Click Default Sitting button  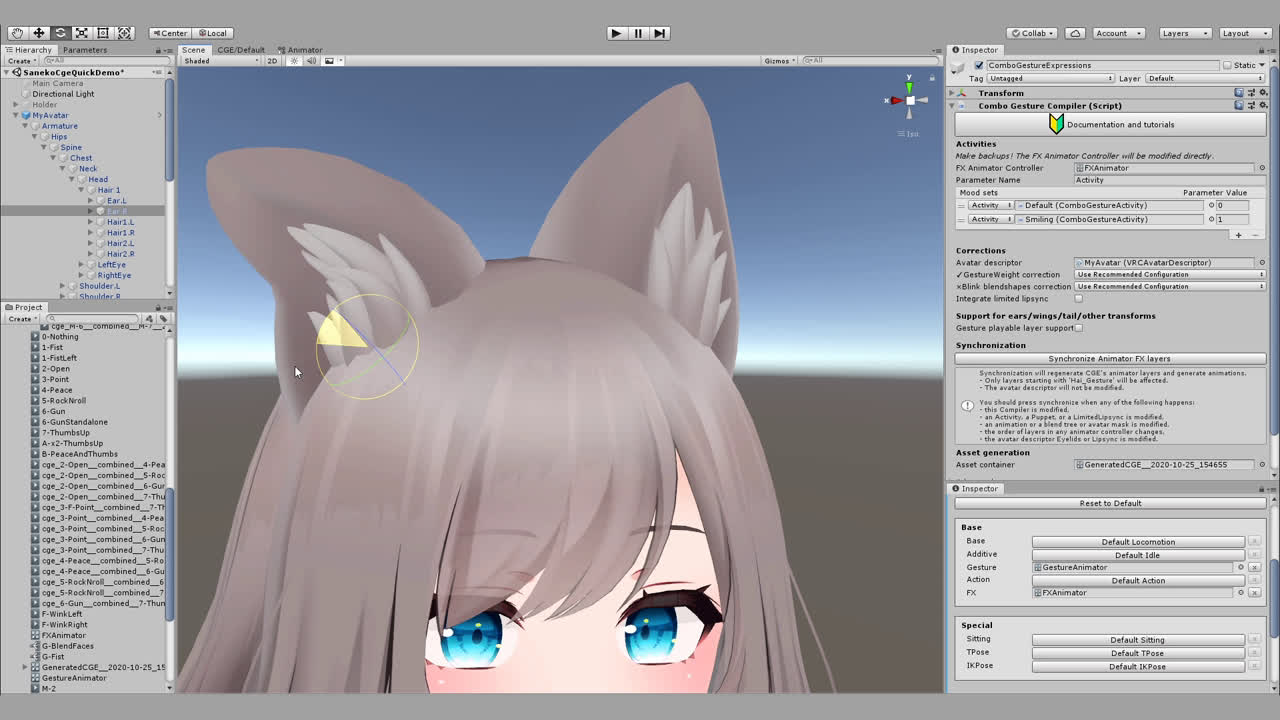[x=1138, y=640]
